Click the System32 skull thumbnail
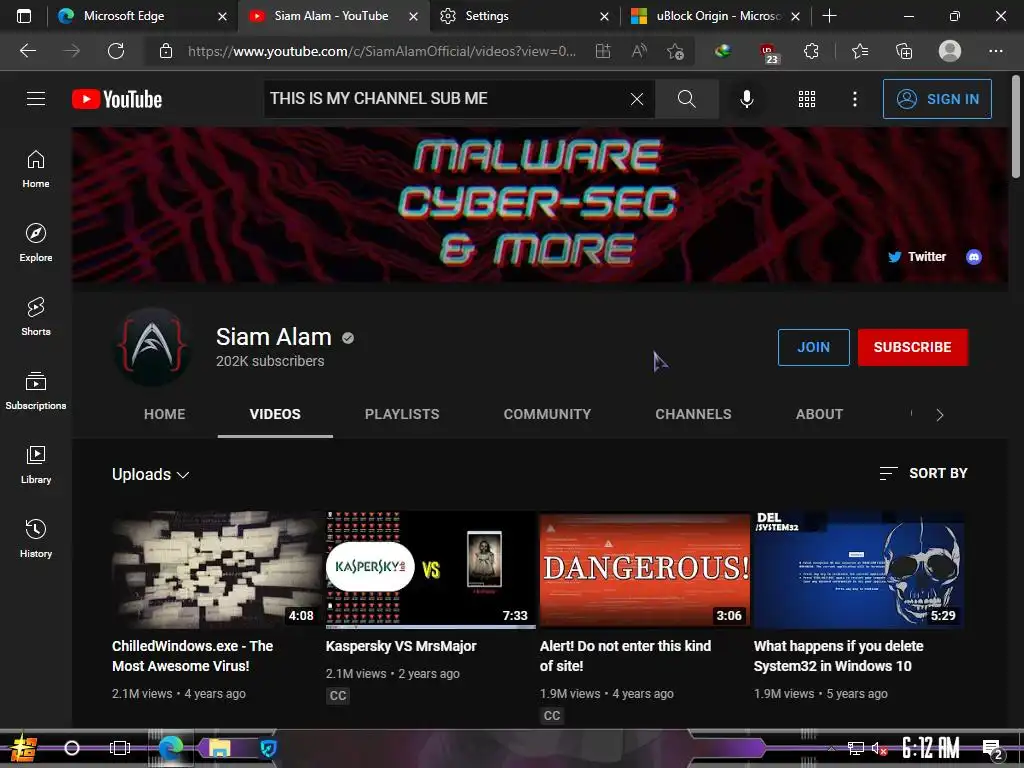Viewport: 1024px width, 768px height. click(x=859, y=569)
